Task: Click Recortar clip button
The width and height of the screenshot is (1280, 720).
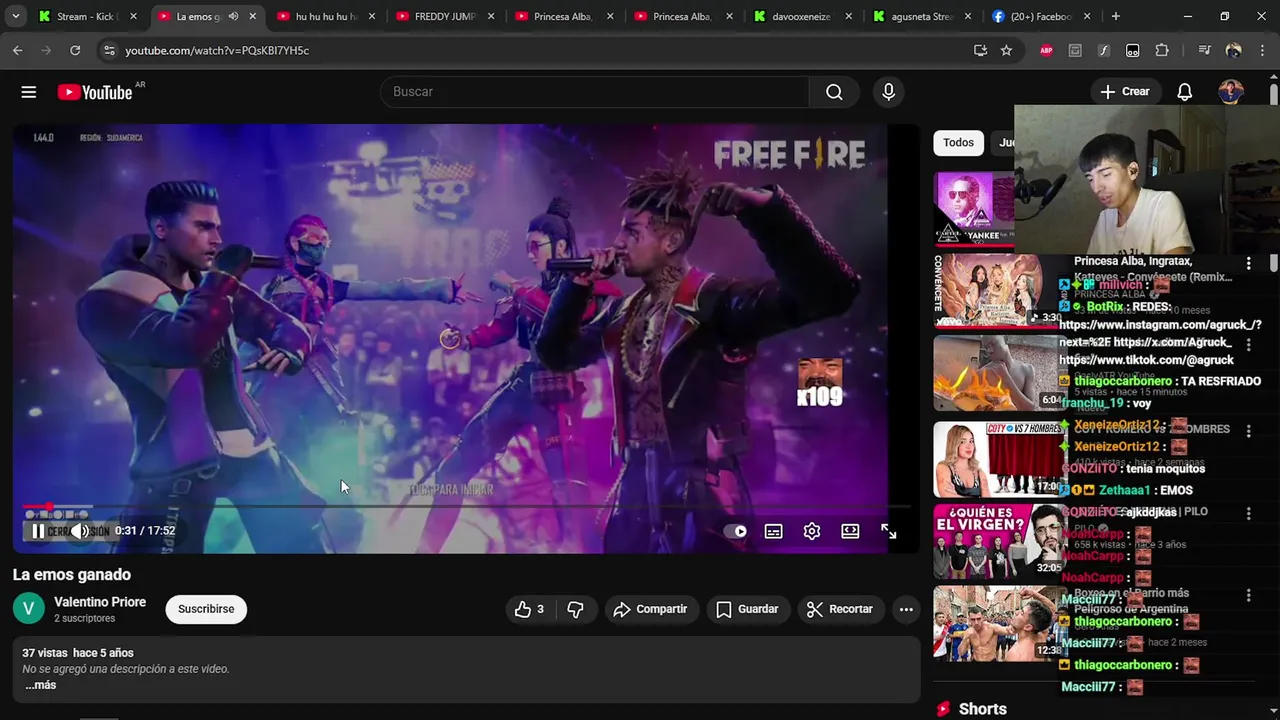Action: [840, 609]
